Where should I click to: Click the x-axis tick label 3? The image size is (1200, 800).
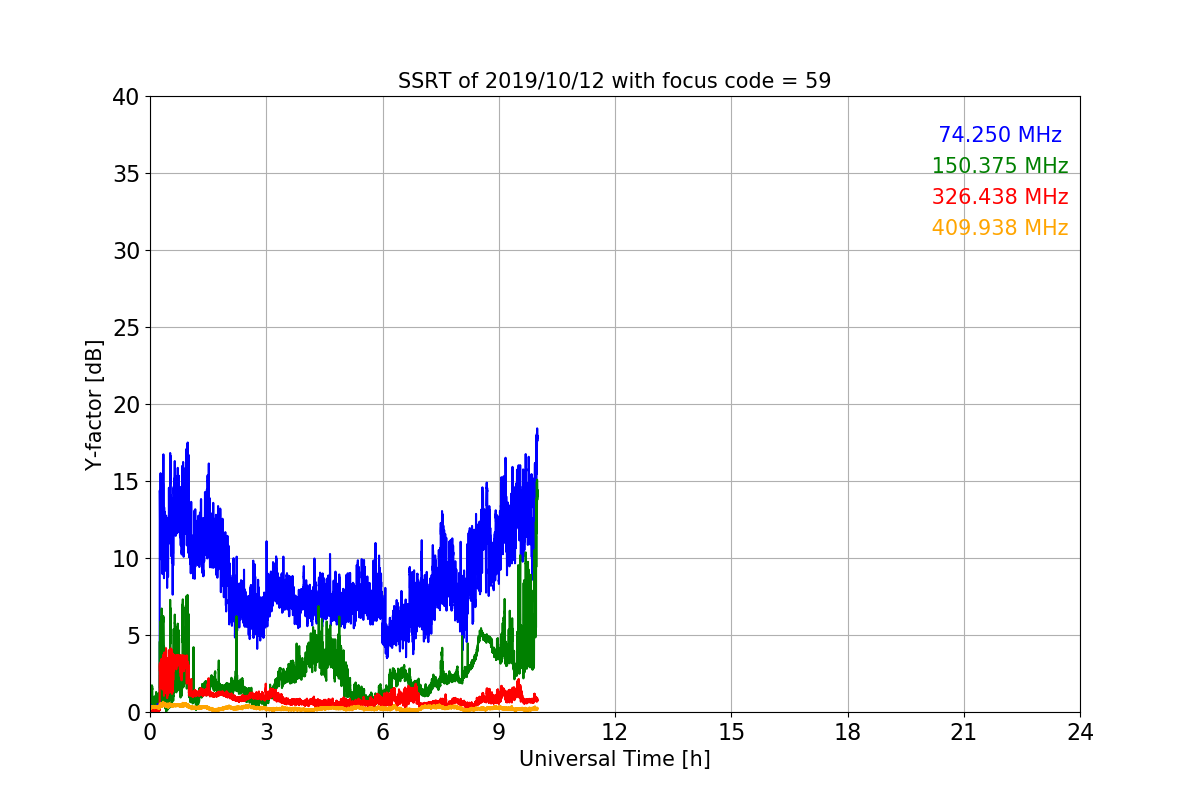pyautogui.click(x=266, y=732)
